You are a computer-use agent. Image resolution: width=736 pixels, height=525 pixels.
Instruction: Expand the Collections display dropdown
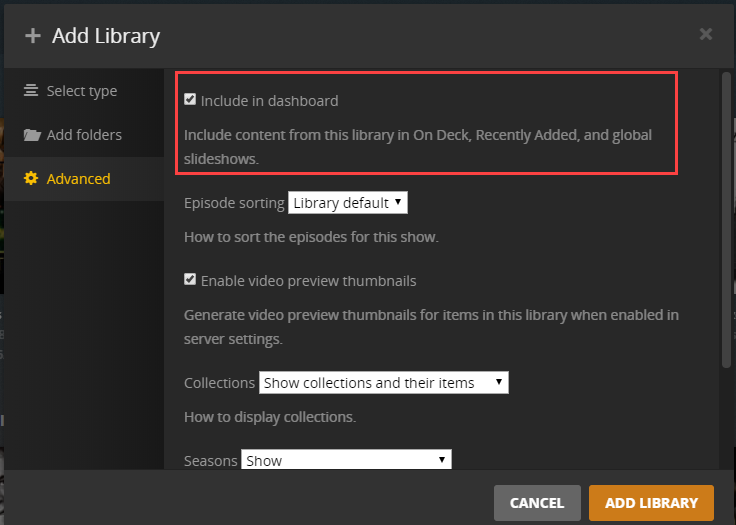384,383
